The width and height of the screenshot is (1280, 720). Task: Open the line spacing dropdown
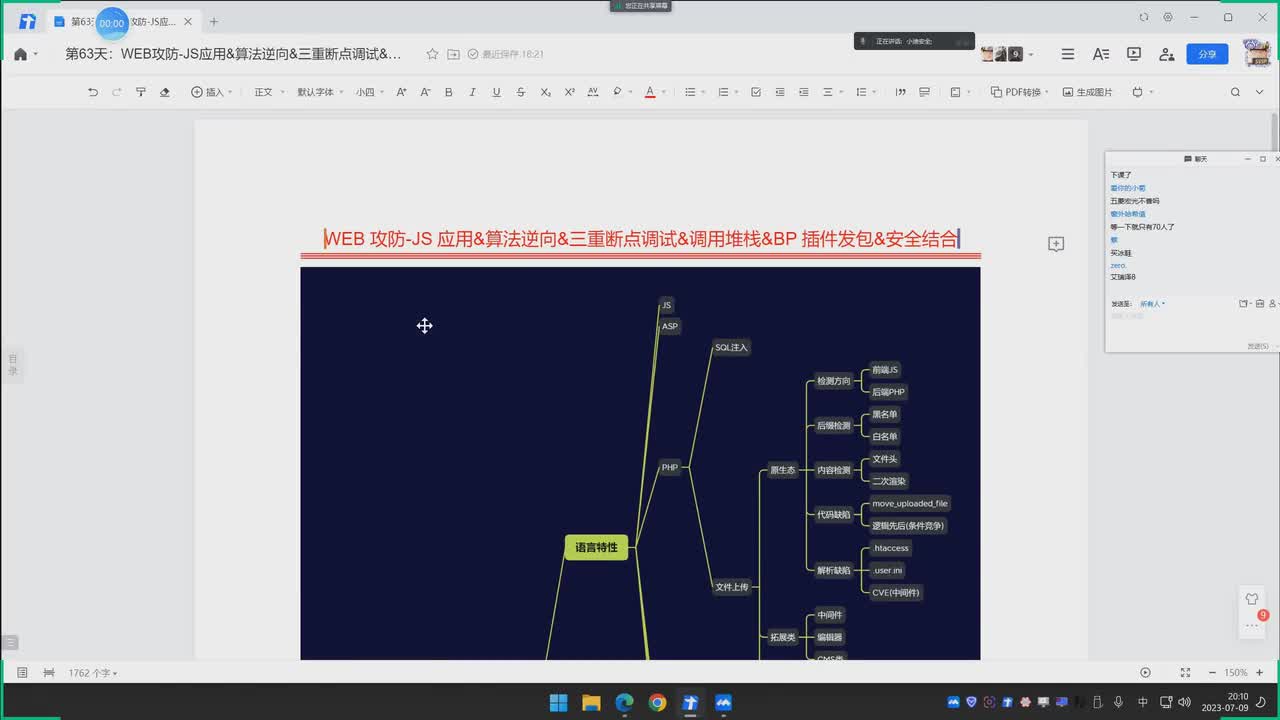coord(865,92)
